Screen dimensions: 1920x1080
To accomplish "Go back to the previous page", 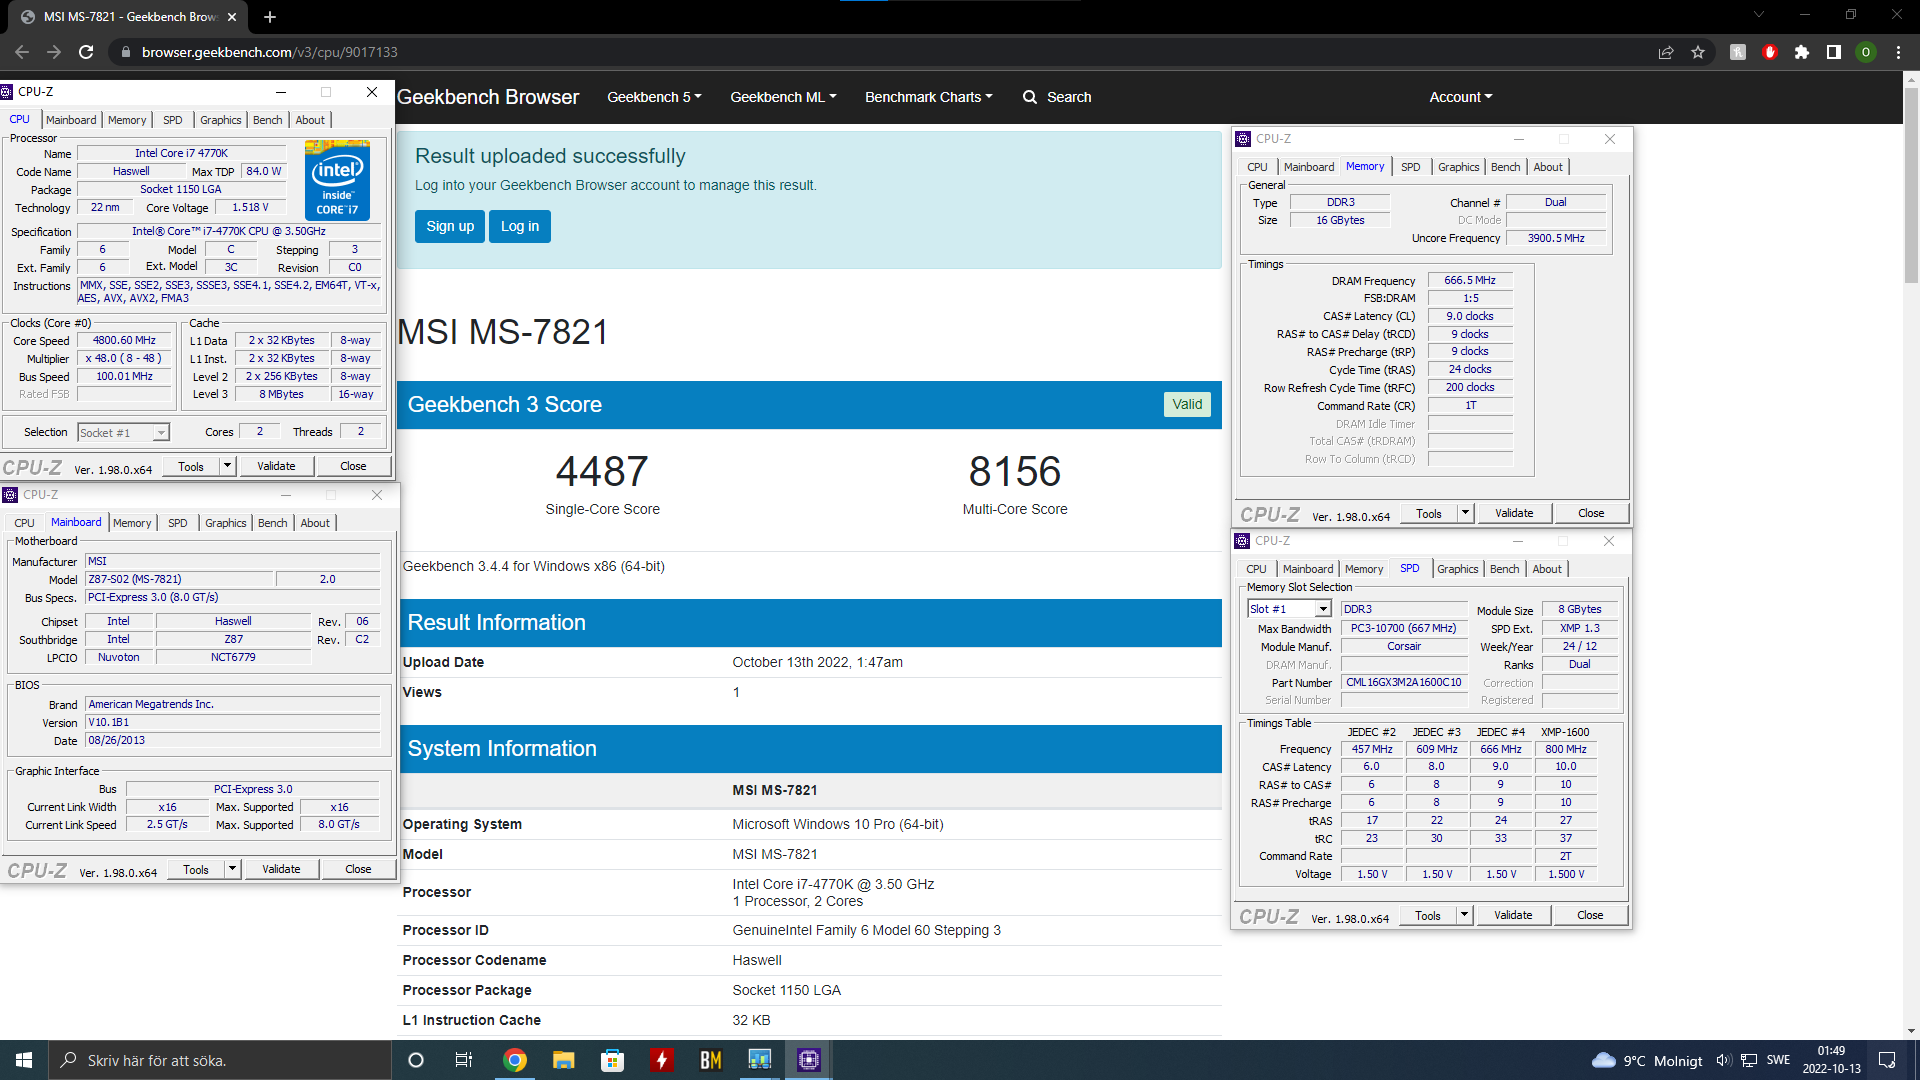I will pyautogui.click(x=22, y=52).
